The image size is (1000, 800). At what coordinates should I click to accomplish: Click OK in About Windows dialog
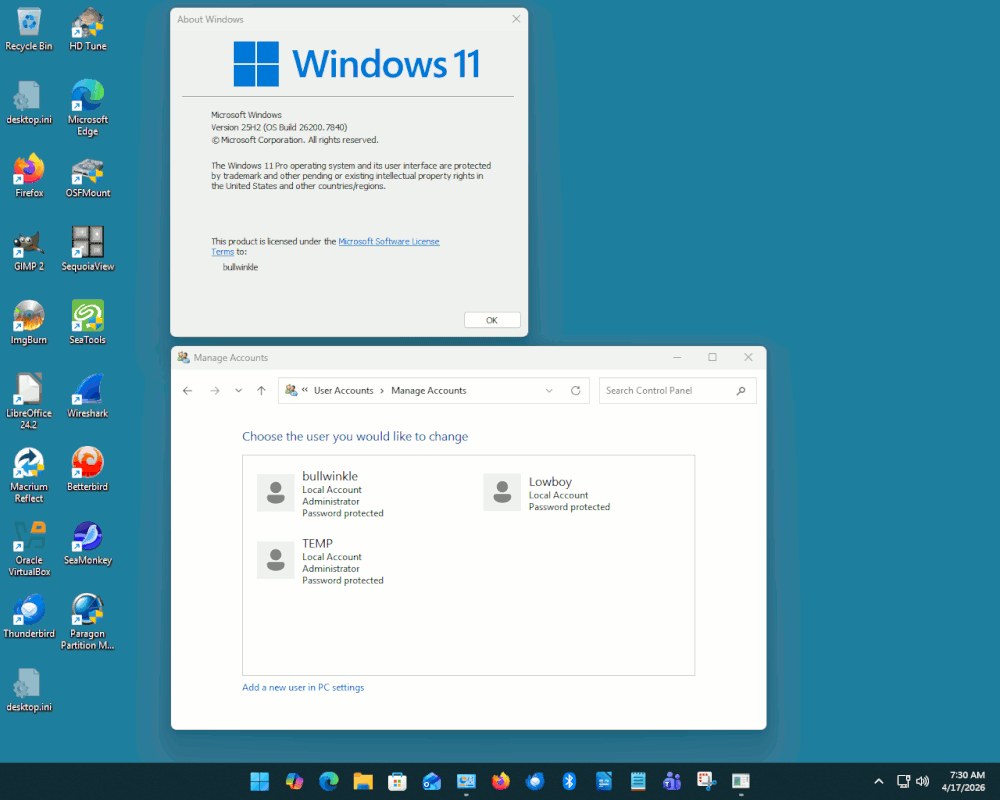pos(492,320)
